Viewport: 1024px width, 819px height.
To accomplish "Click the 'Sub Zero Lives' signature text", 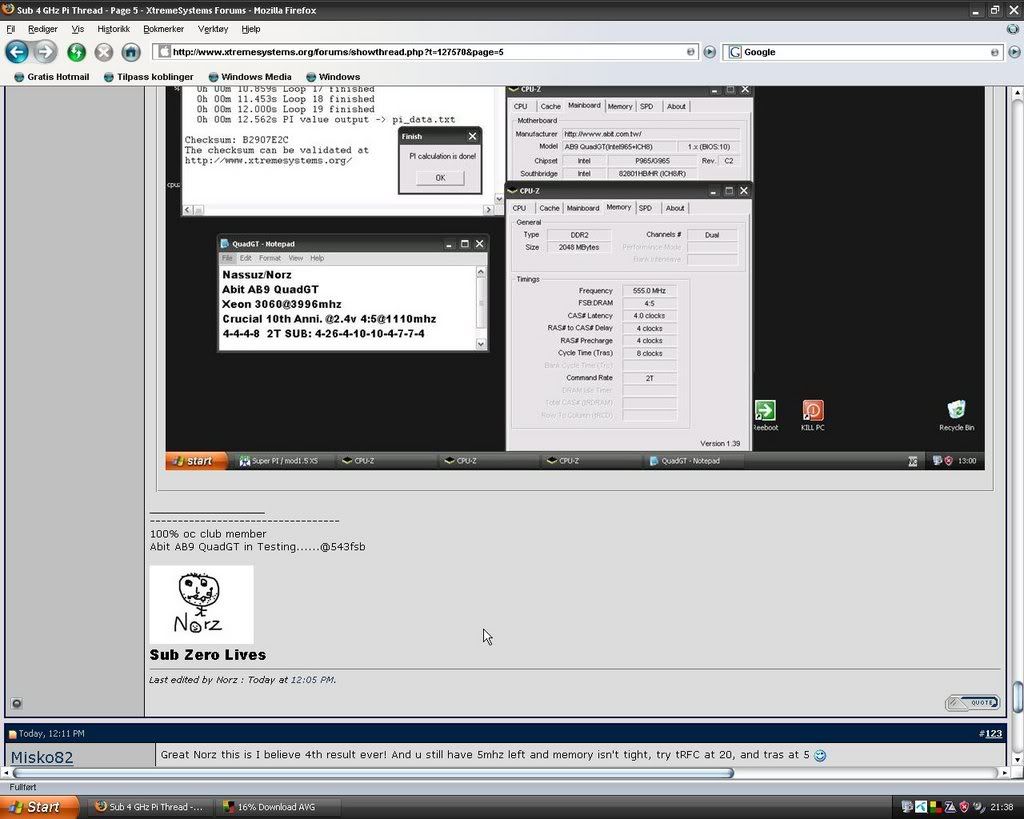I will click(x=208, y=654).
